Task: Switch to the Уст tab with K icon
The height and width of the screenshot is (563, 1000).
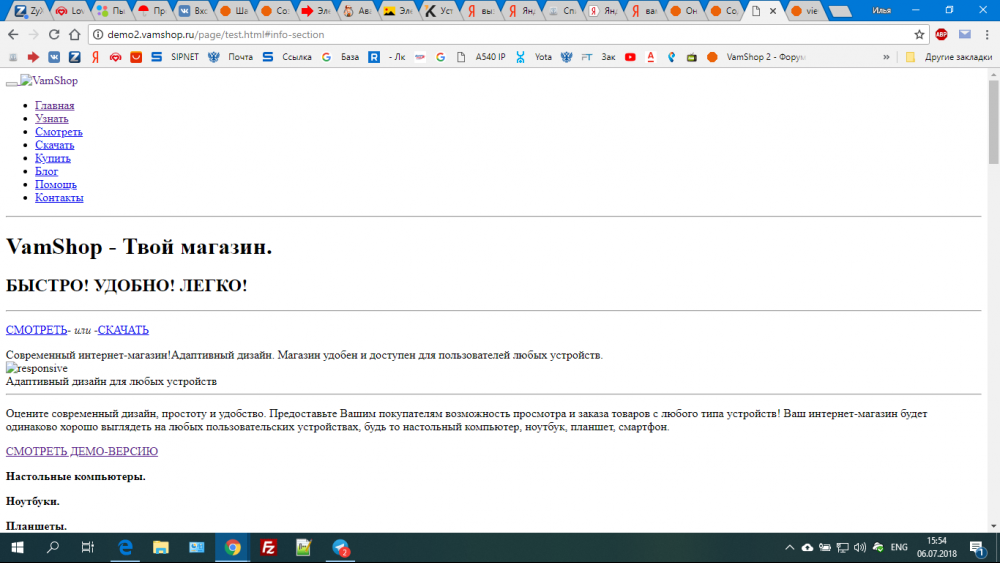Action: 439,11
